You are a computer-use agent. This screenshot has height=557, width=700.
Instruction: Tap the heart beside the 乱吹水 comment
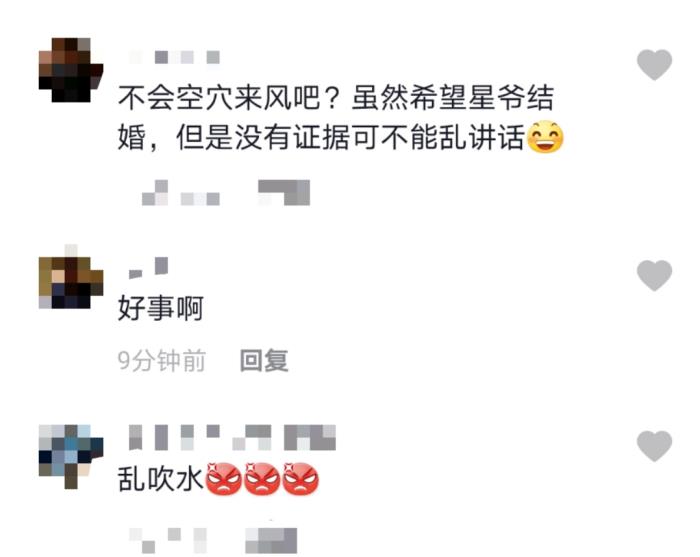[654, 446]
